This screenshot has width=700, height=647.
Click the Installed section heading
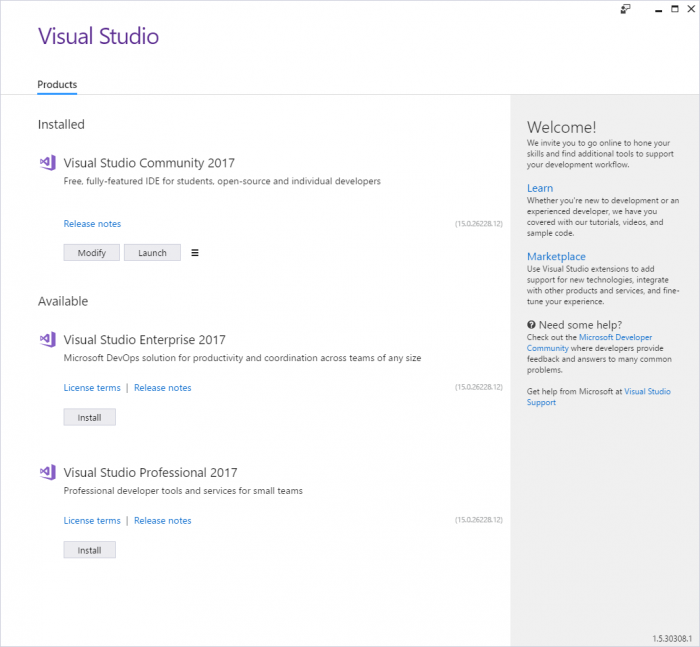coord(61,124)
